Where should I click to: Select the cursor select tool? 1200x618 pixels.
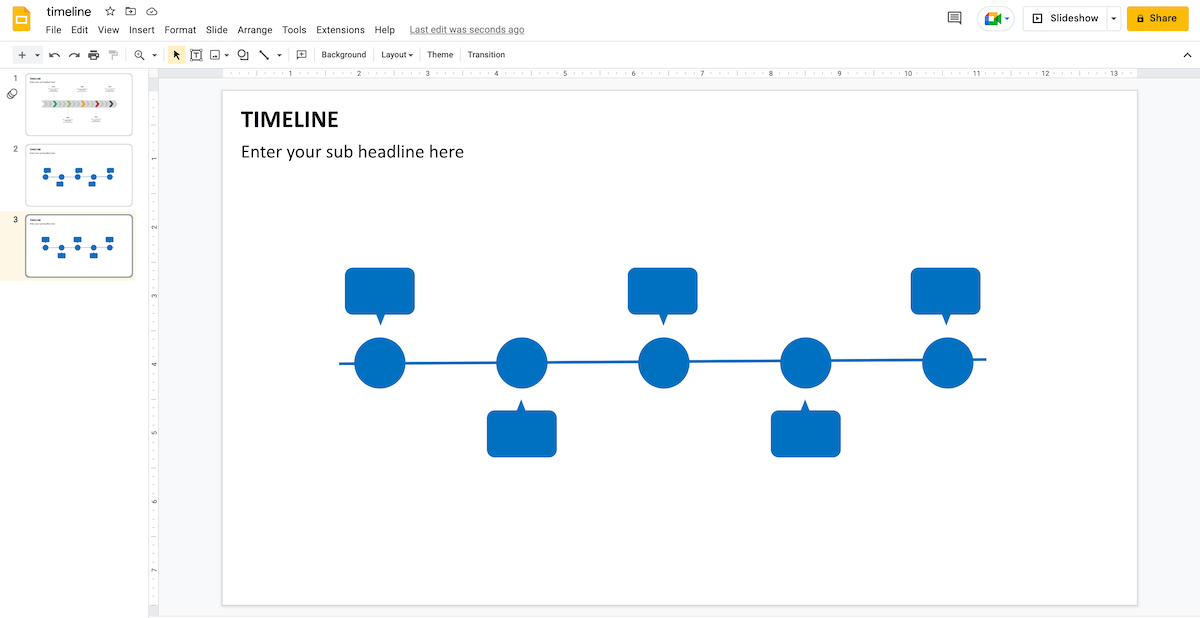coord(177,55)
